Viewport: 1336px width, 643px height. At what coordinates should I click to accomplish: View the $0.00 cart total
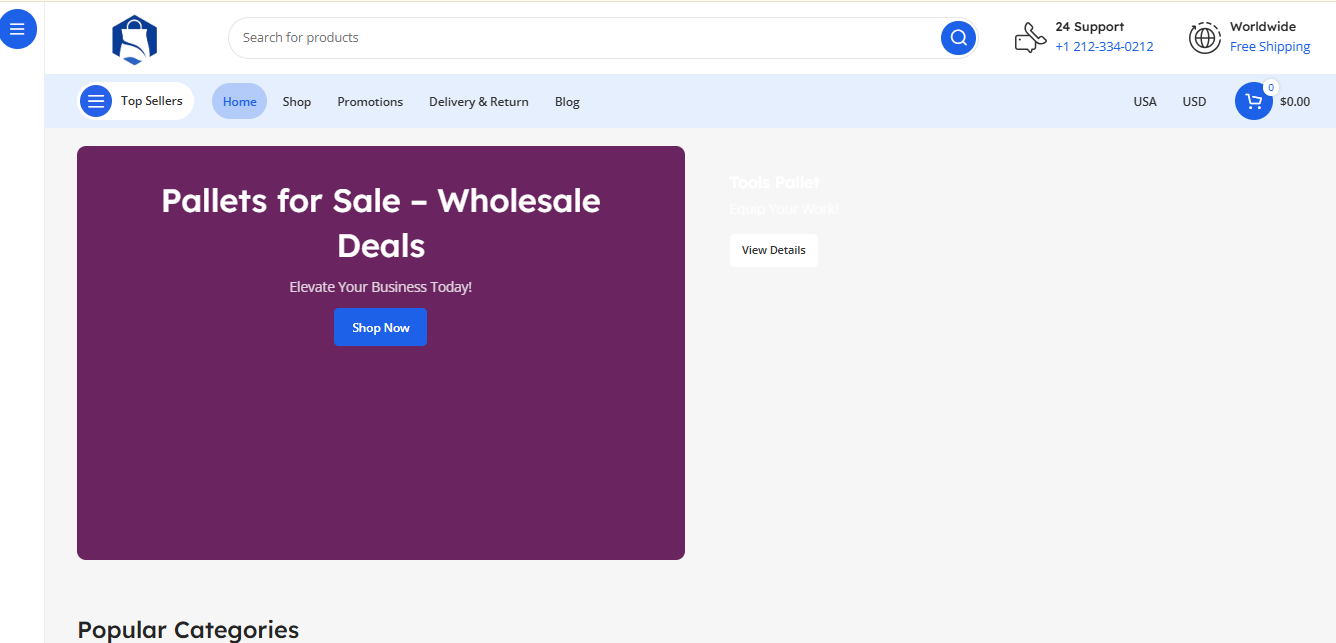pos(1295,102)
